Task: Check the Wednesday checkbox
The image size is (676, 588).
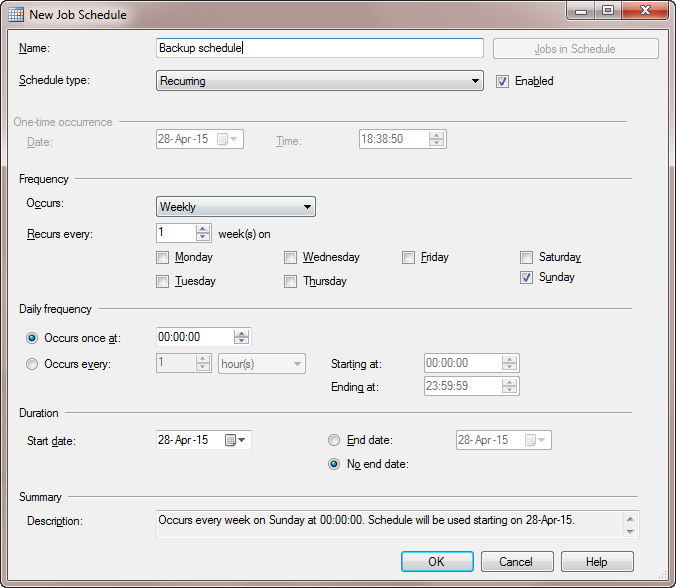Action: click(290, 257)
